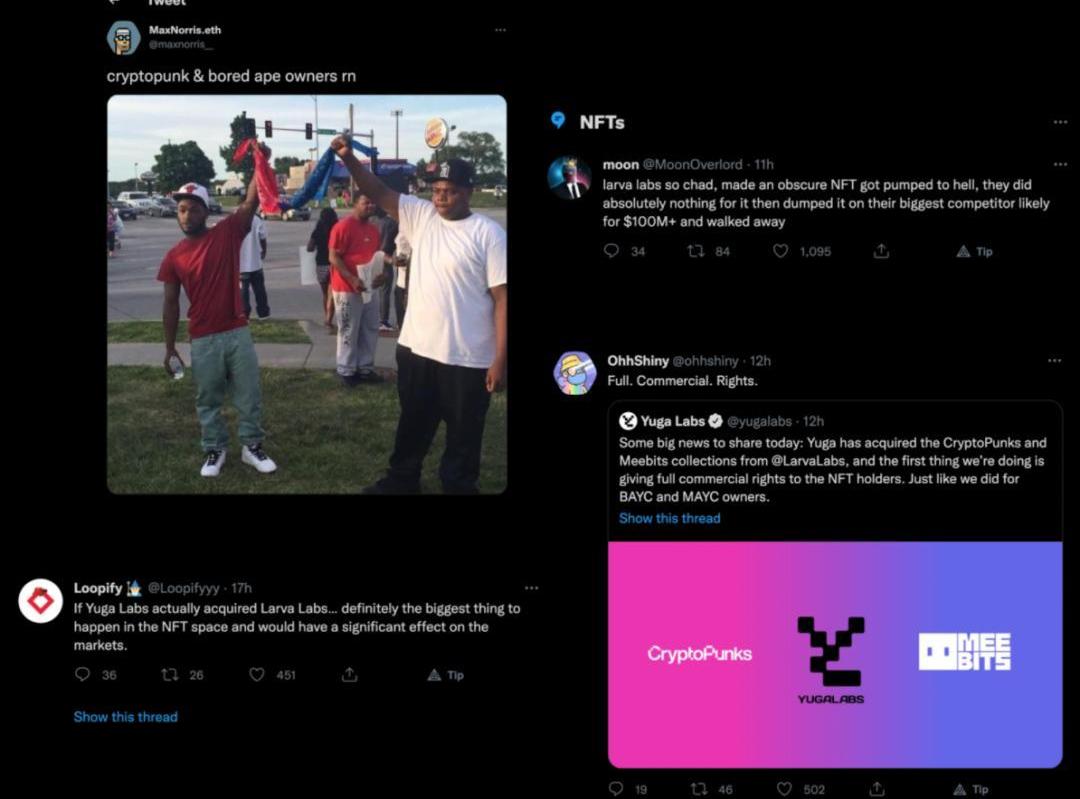Tip the Loopify tweet author

click(x=446, y=675)
